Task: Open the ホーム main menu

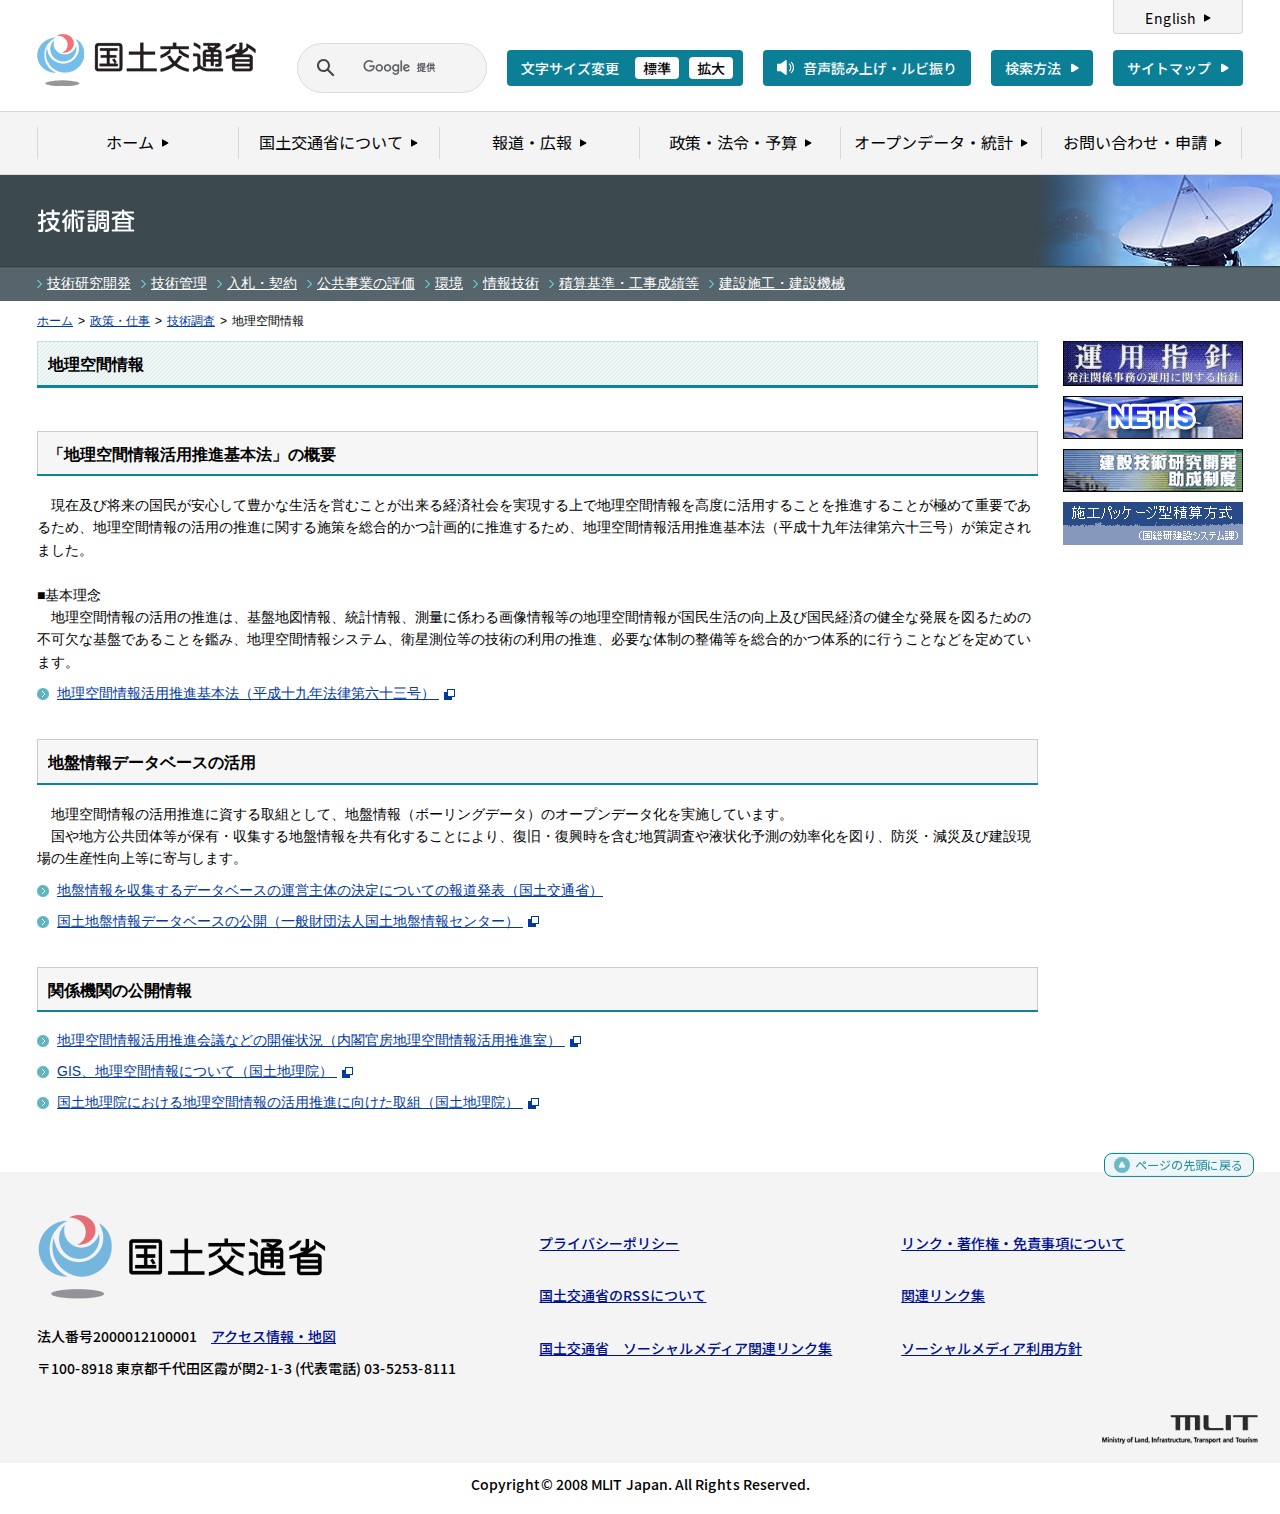Action: 138,143
